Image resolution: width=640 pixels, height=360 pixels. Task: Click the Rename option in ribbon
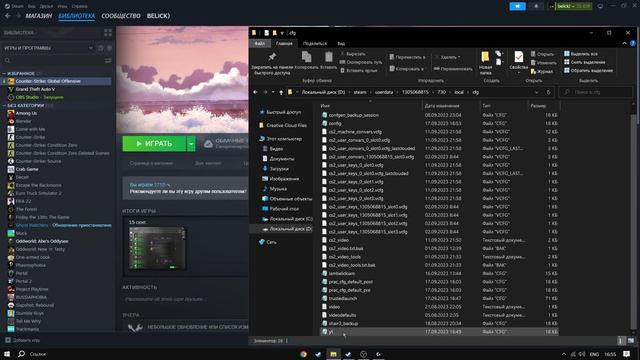tap(453, 69)
